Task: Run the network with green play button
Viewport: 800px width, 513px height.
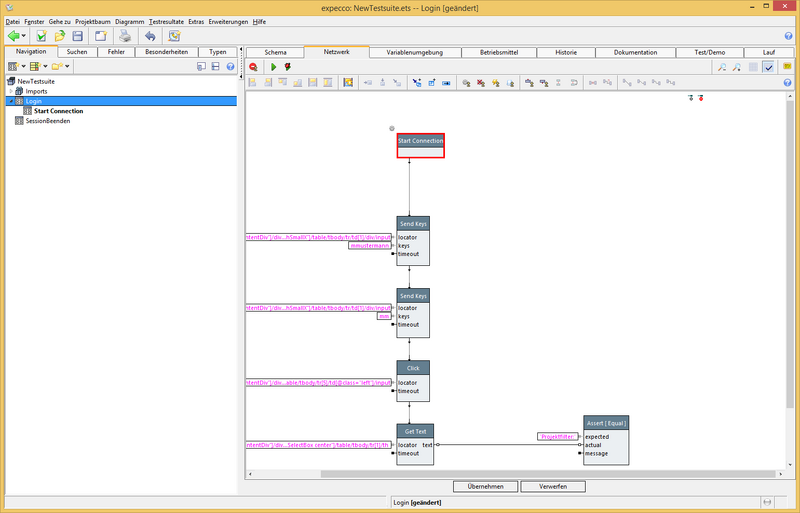Action: pyautogui.click(x=273, y=67)
